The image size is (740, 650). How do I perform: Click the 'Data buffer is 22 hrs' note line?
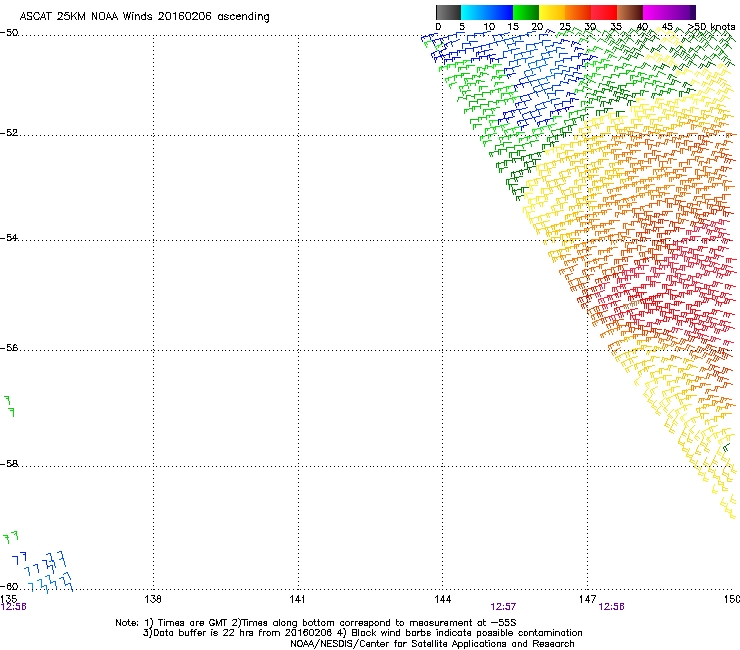(x=362, y=633)
